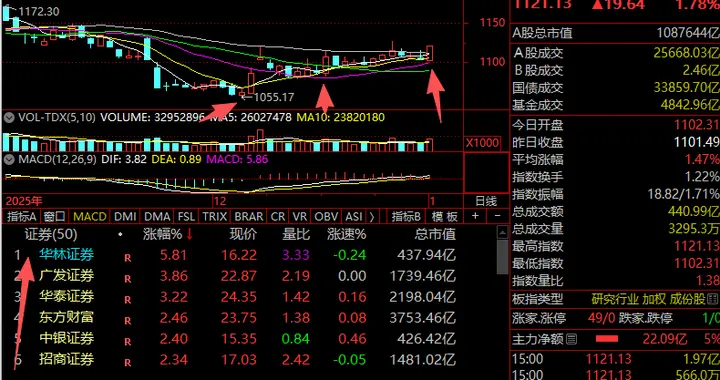This screenshot has height=380, width=720.
Task: Click the icon beside 主力净额
Action: [571, 340]
